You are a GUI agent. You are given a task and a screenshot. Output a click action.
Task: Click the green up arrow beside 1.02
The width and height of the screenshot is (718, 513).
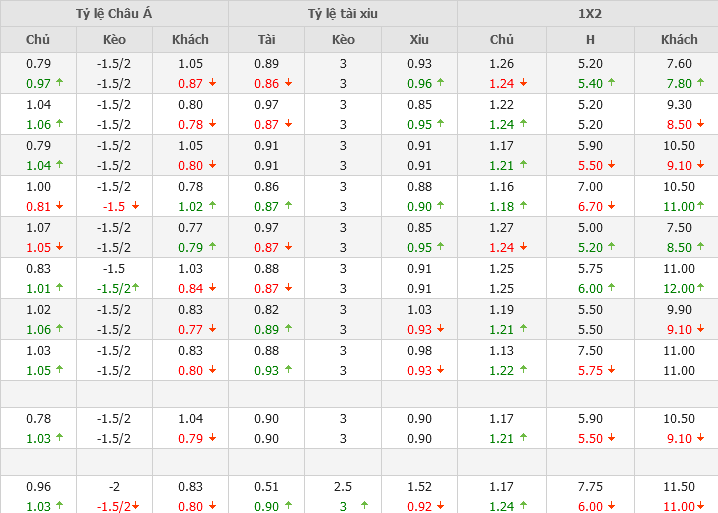click(x=211, y=207)
